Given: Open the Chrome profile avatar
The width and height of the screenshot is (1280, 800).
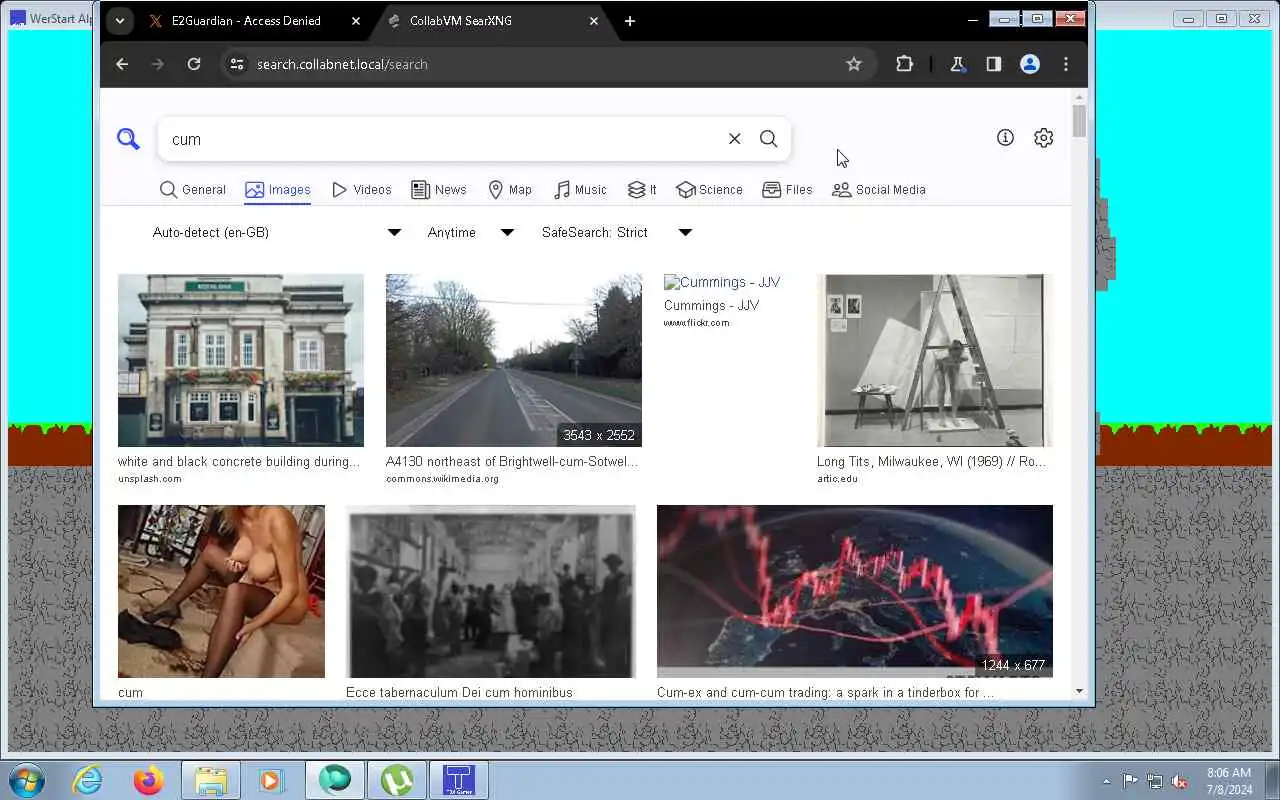Looking at the screenshot, I should pos(1029,64).
